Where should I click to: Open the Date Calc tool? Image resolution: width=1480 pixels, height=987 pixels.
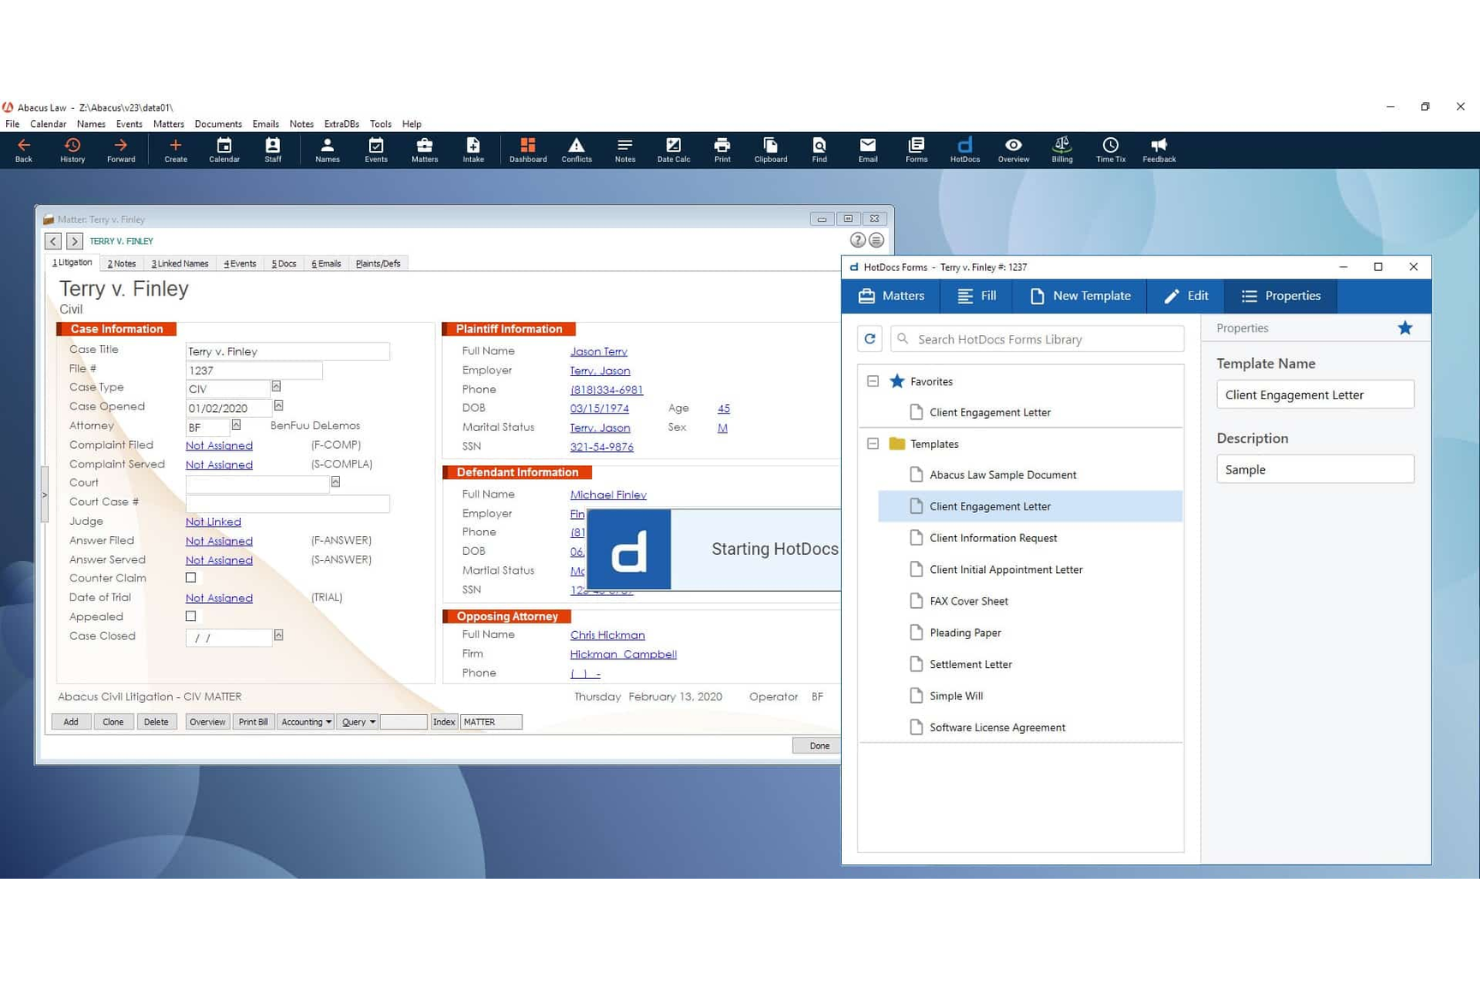[x=673, y=150]
